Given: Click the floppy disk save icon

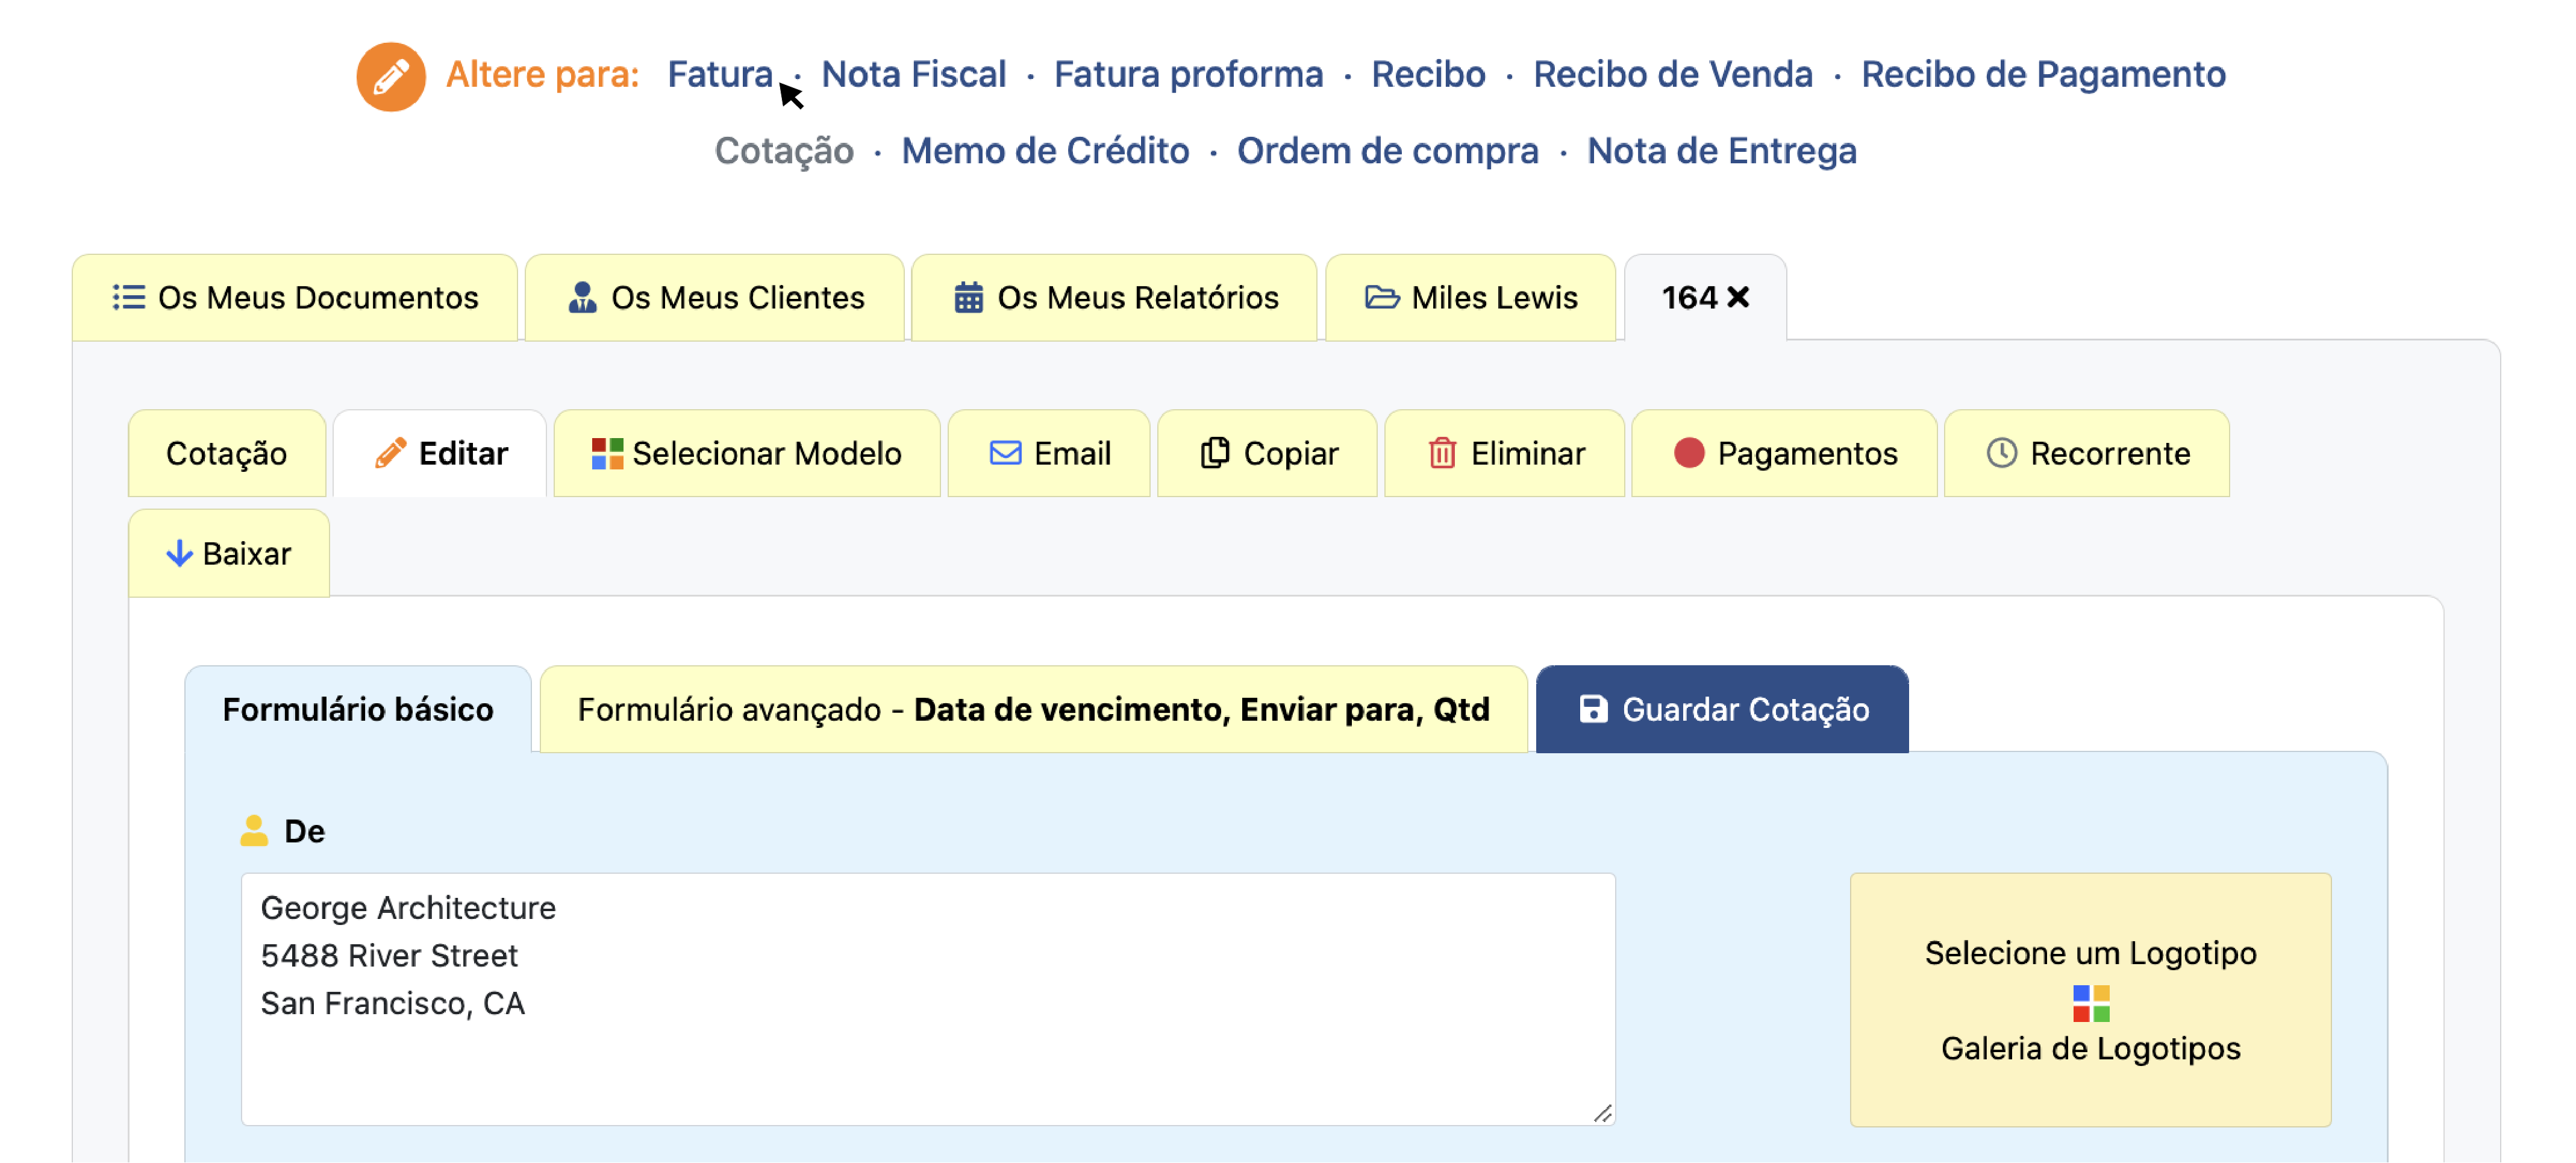Looking at the screenshot, I should 1593,709.
